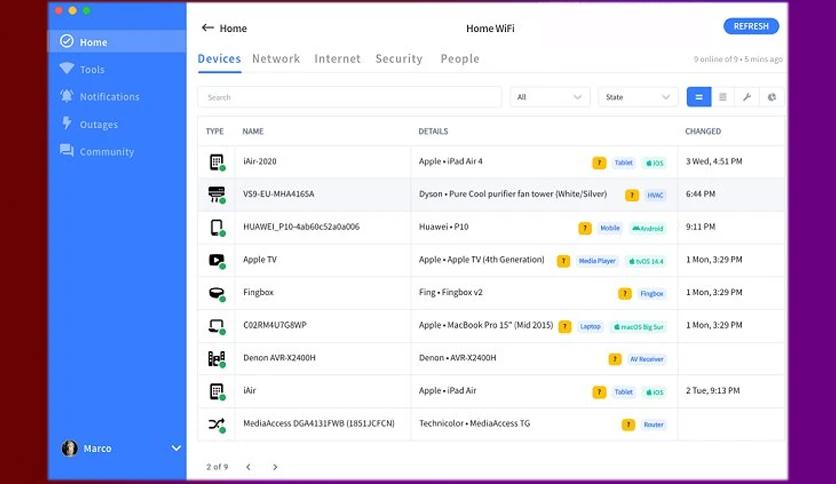Select the HUAWEI_P10-4ab60c52a0a006 device name
The width and height of the screenshot is (836, 484).
click(301, 227)
